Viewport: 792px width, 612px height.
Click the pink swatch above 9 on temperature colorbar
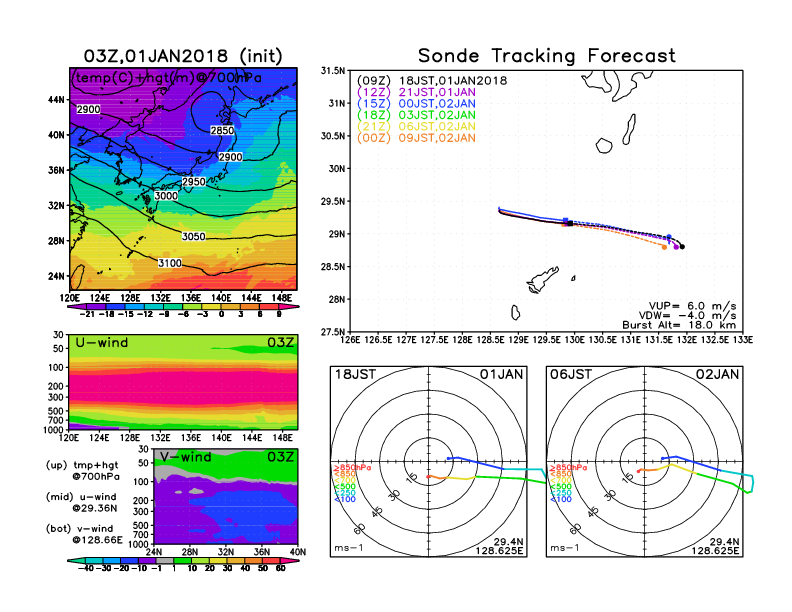(x=288, y=306)
